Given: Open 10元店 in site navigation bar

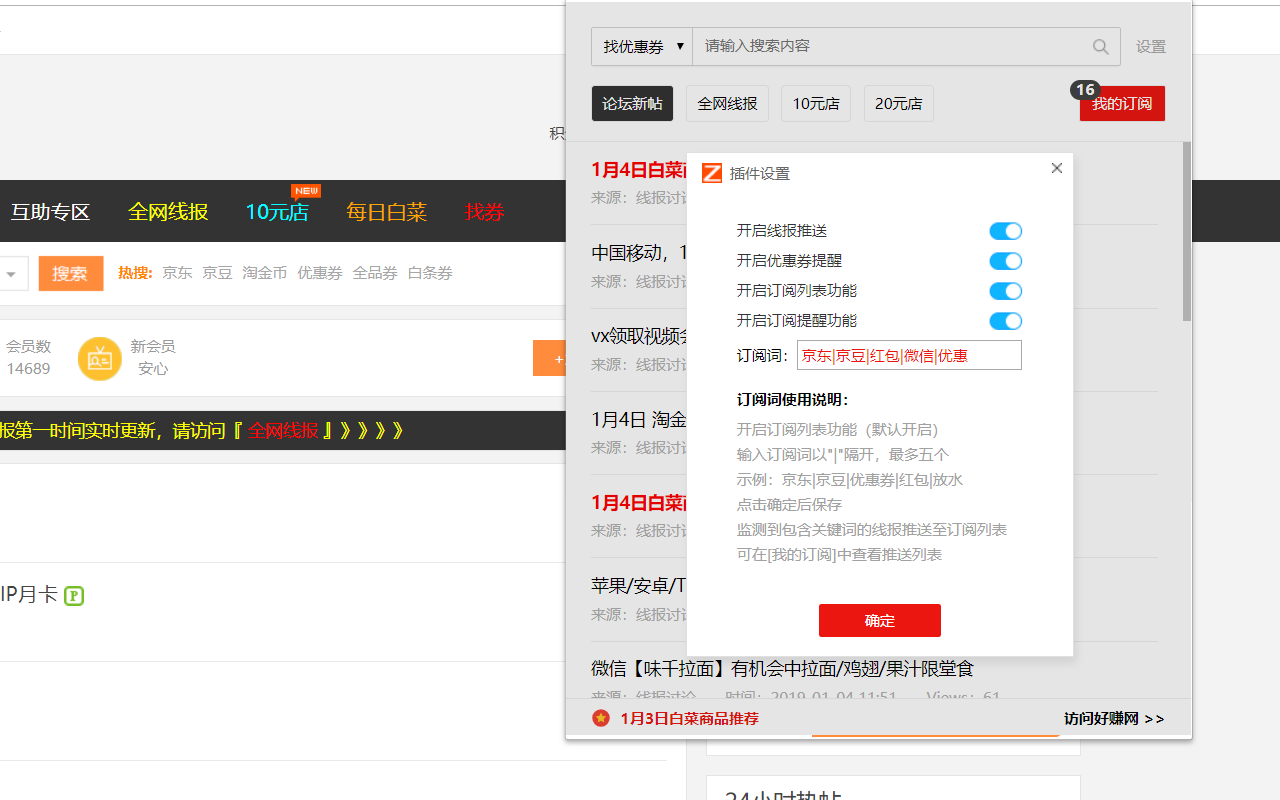Looking at the screenshot, I should click(277, 212).
